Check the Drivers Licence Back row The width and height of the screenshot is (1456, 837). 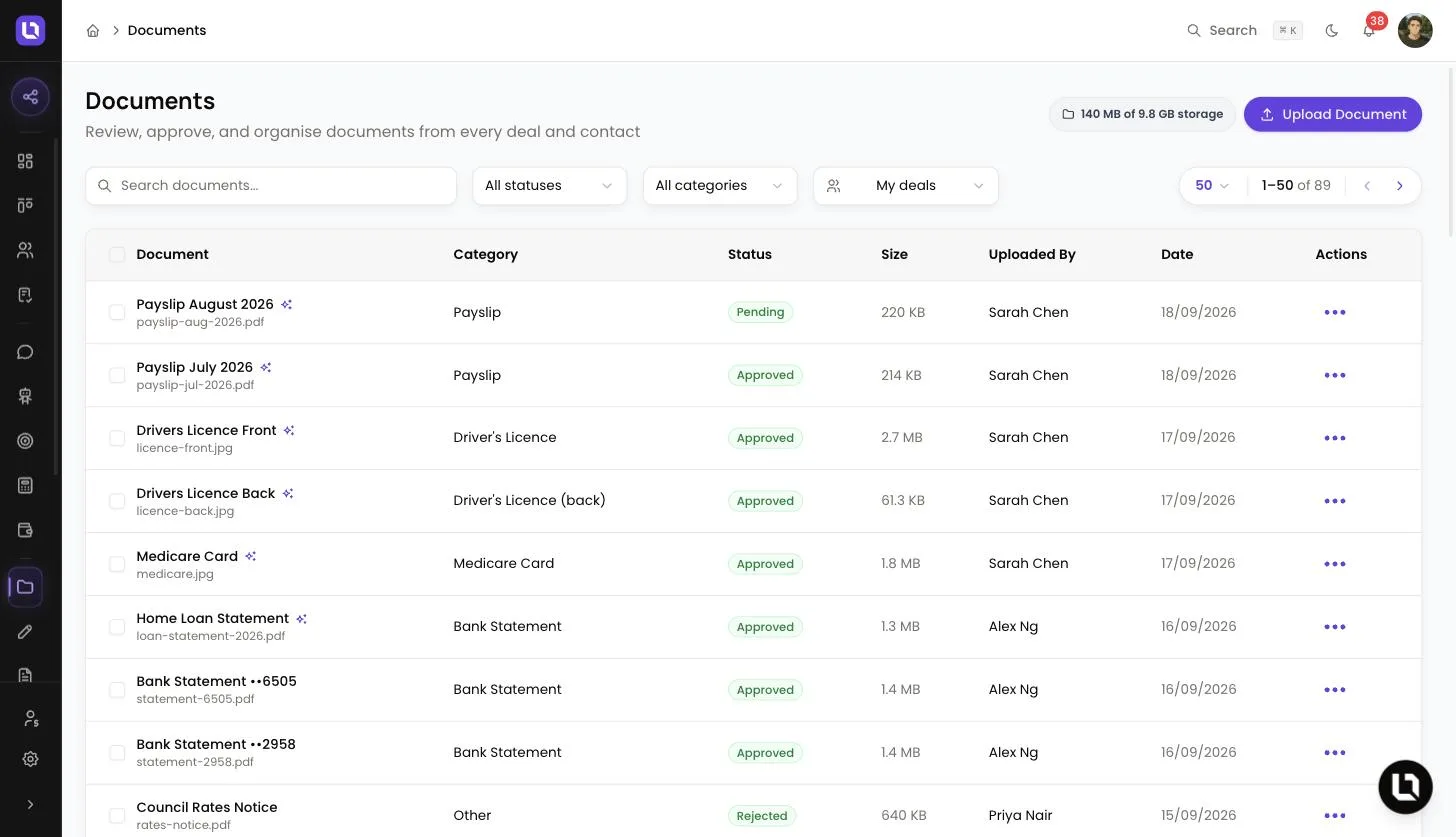[x=117, y=501]
